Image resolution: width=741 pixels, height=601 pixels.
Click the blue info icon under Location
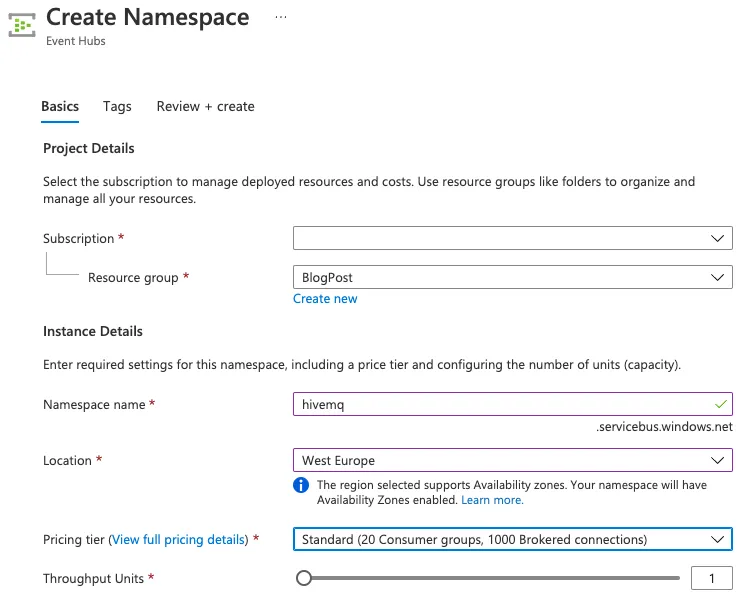tap(301, 485)
